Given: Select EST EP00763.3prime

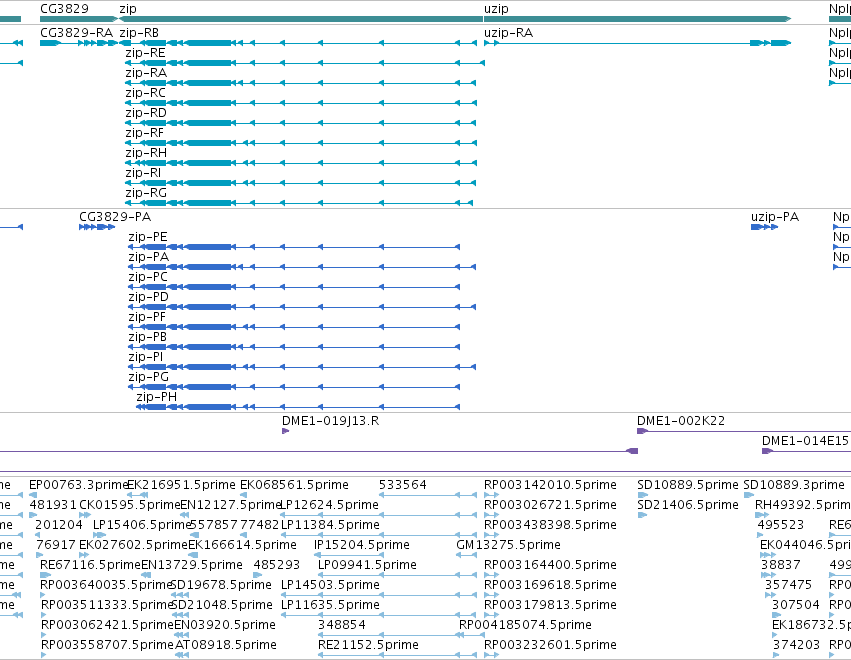Looking at the screenshot, I should click(x=79, y=485).
